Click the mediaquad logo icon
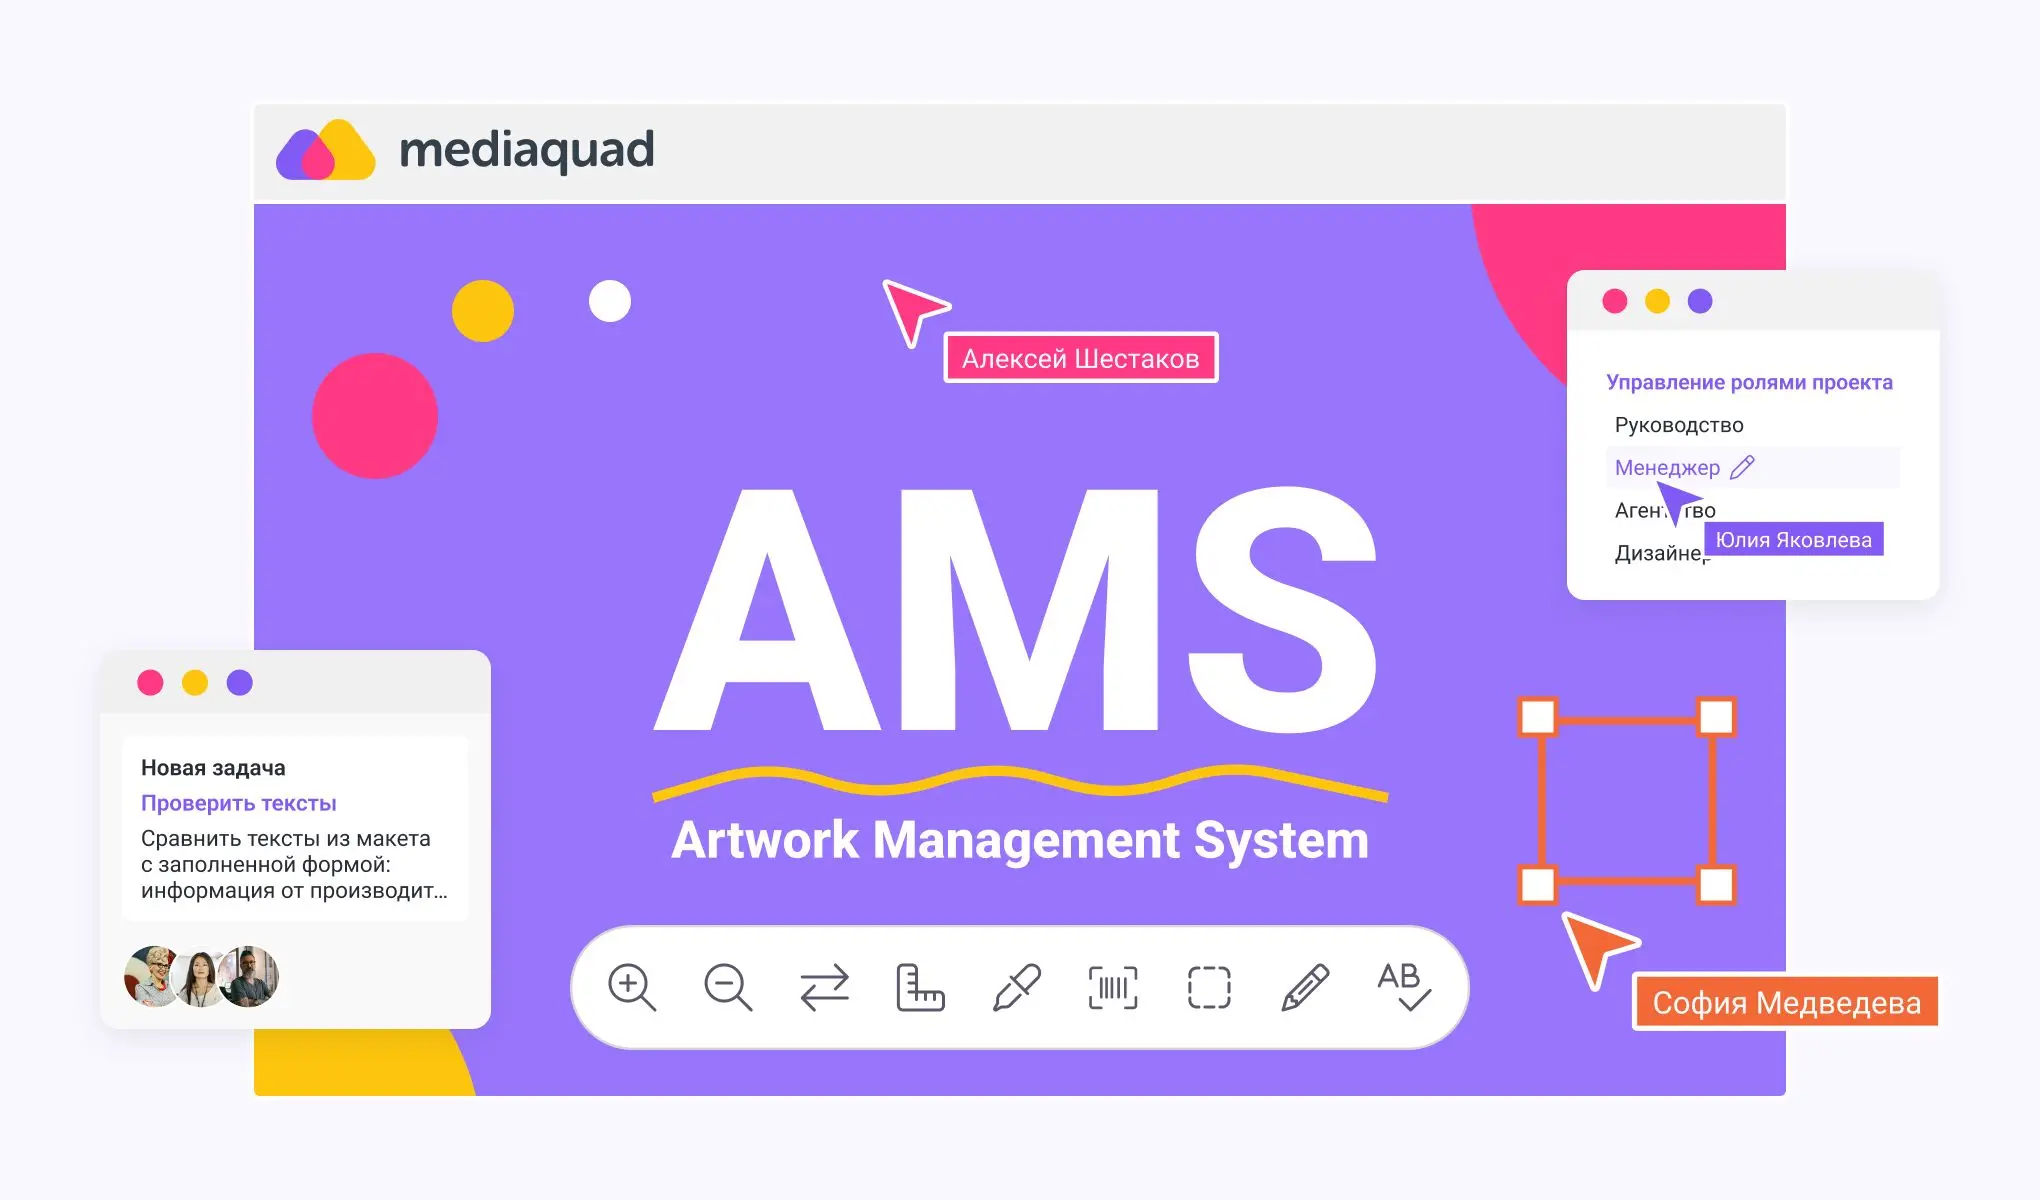 (x=326, y=151)
